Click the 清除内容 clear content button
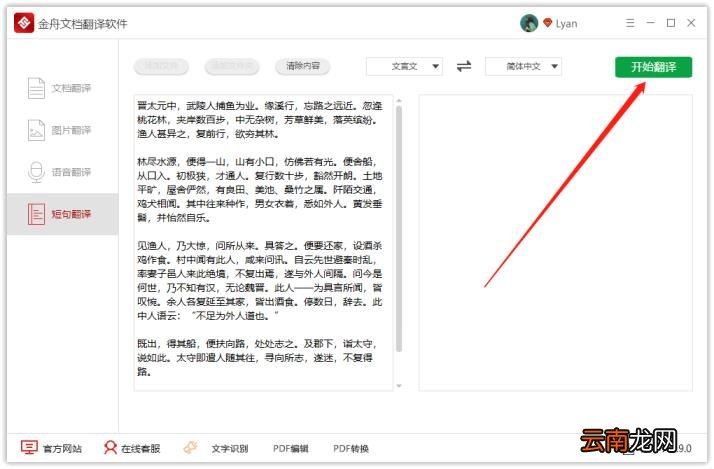This screenshot has height=469, width=714. 303,66
